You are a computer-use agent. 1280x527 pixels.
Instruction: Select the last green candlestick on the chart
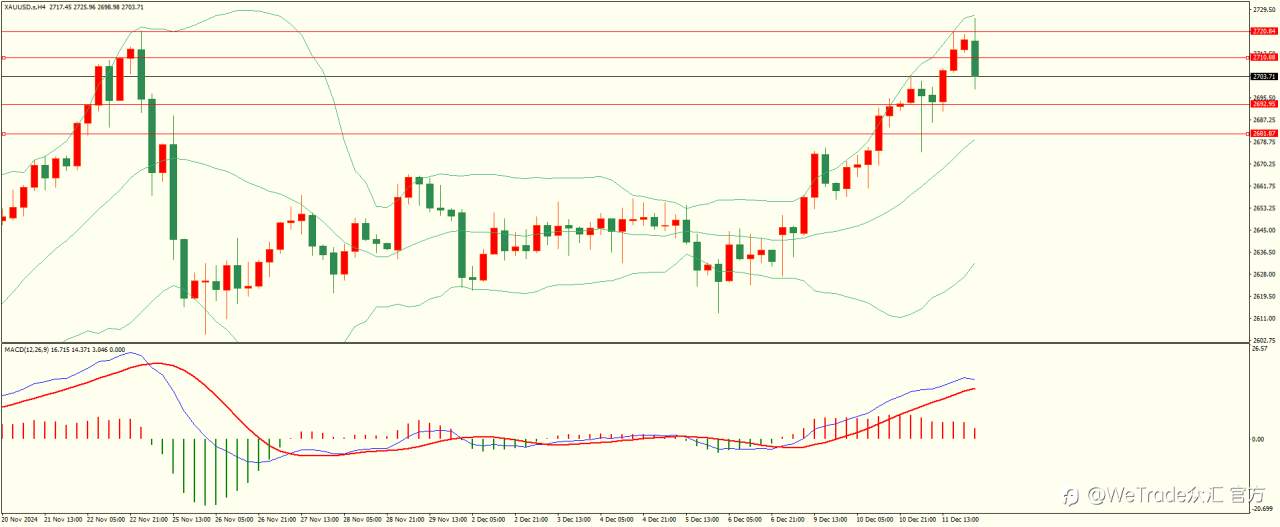975,58
